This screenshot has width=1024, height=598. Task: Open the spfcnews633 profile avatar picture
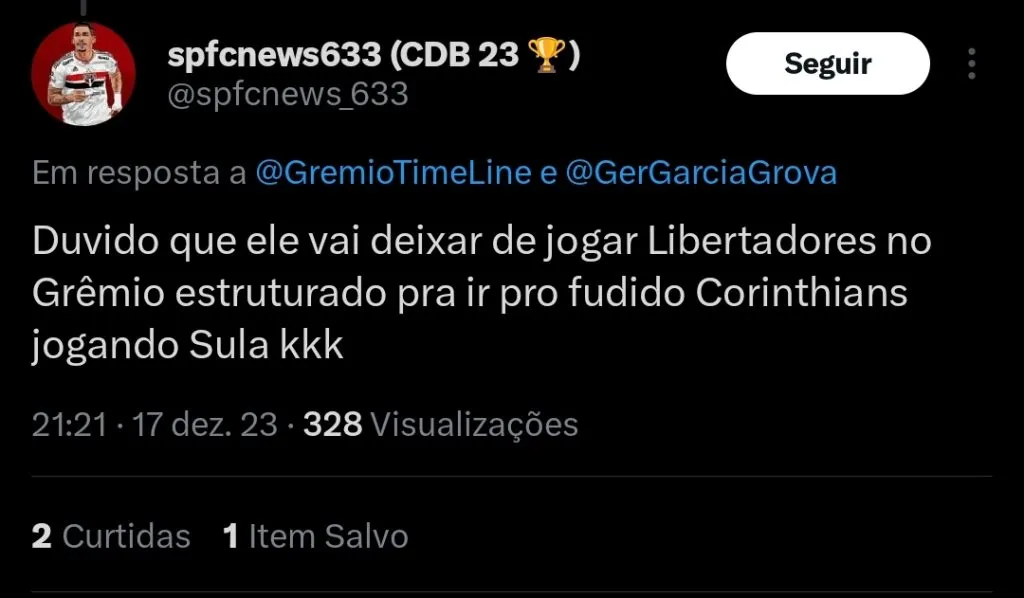tap(84, 74)
